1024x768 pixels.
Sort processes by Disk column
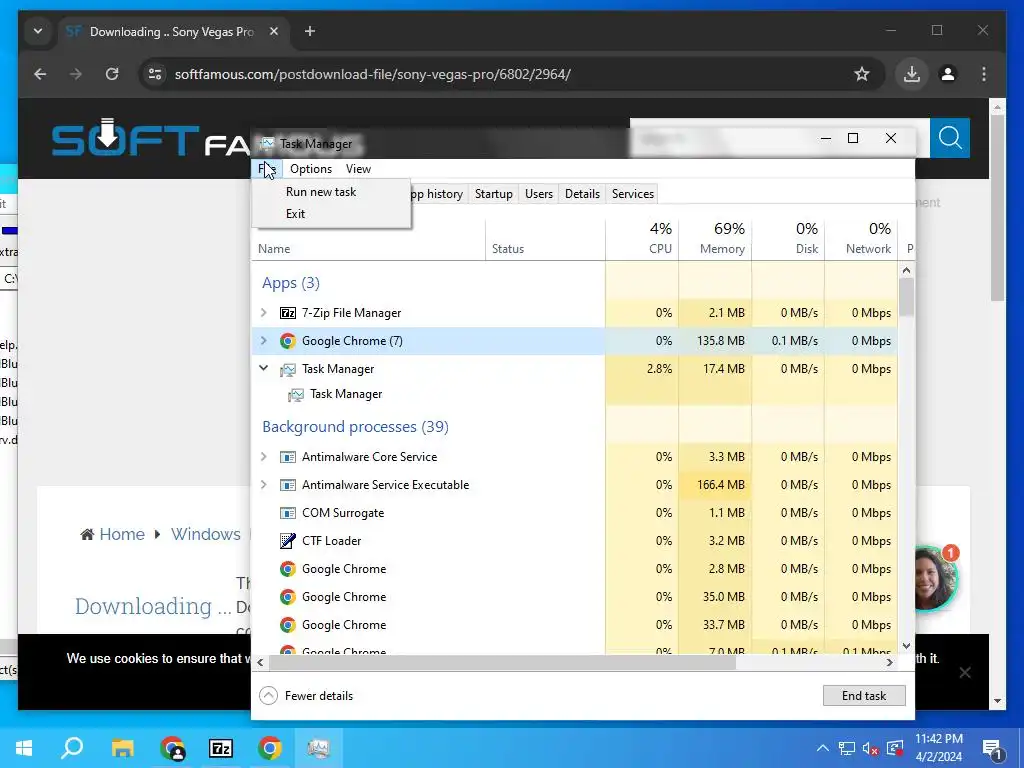pyautogui.click(x=788, y=240)
